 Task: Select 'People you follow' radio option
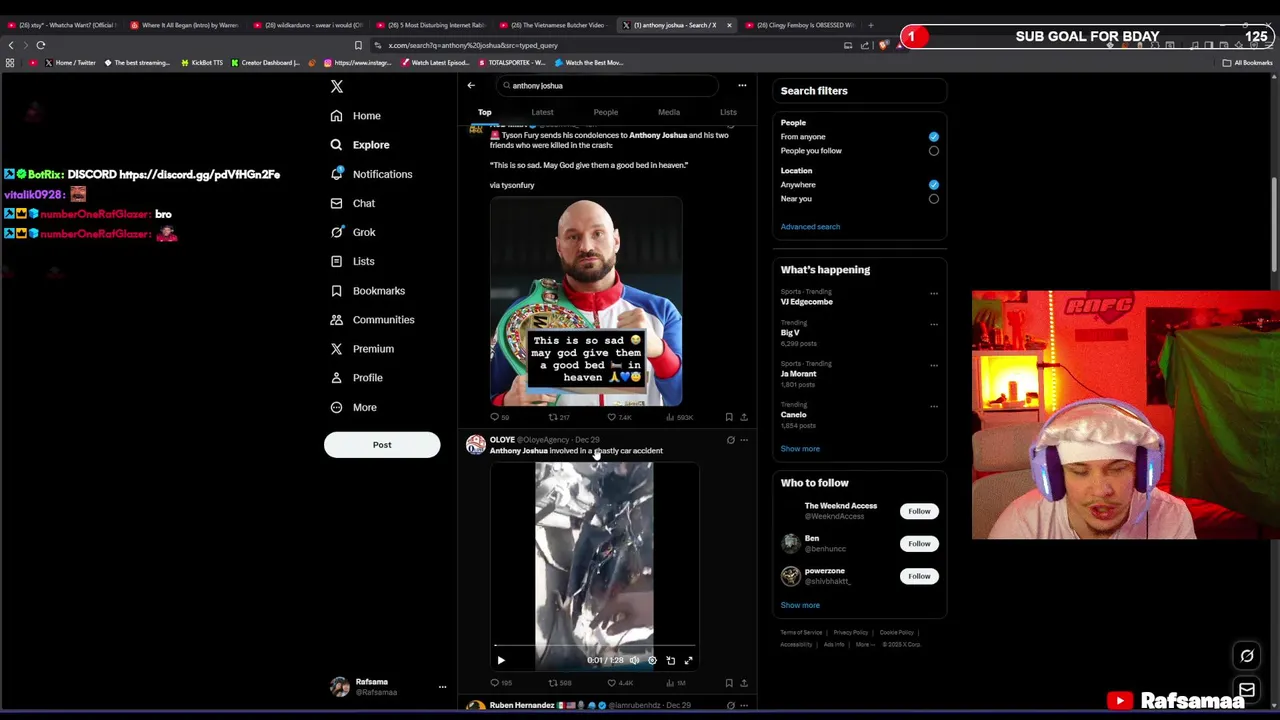933,151
